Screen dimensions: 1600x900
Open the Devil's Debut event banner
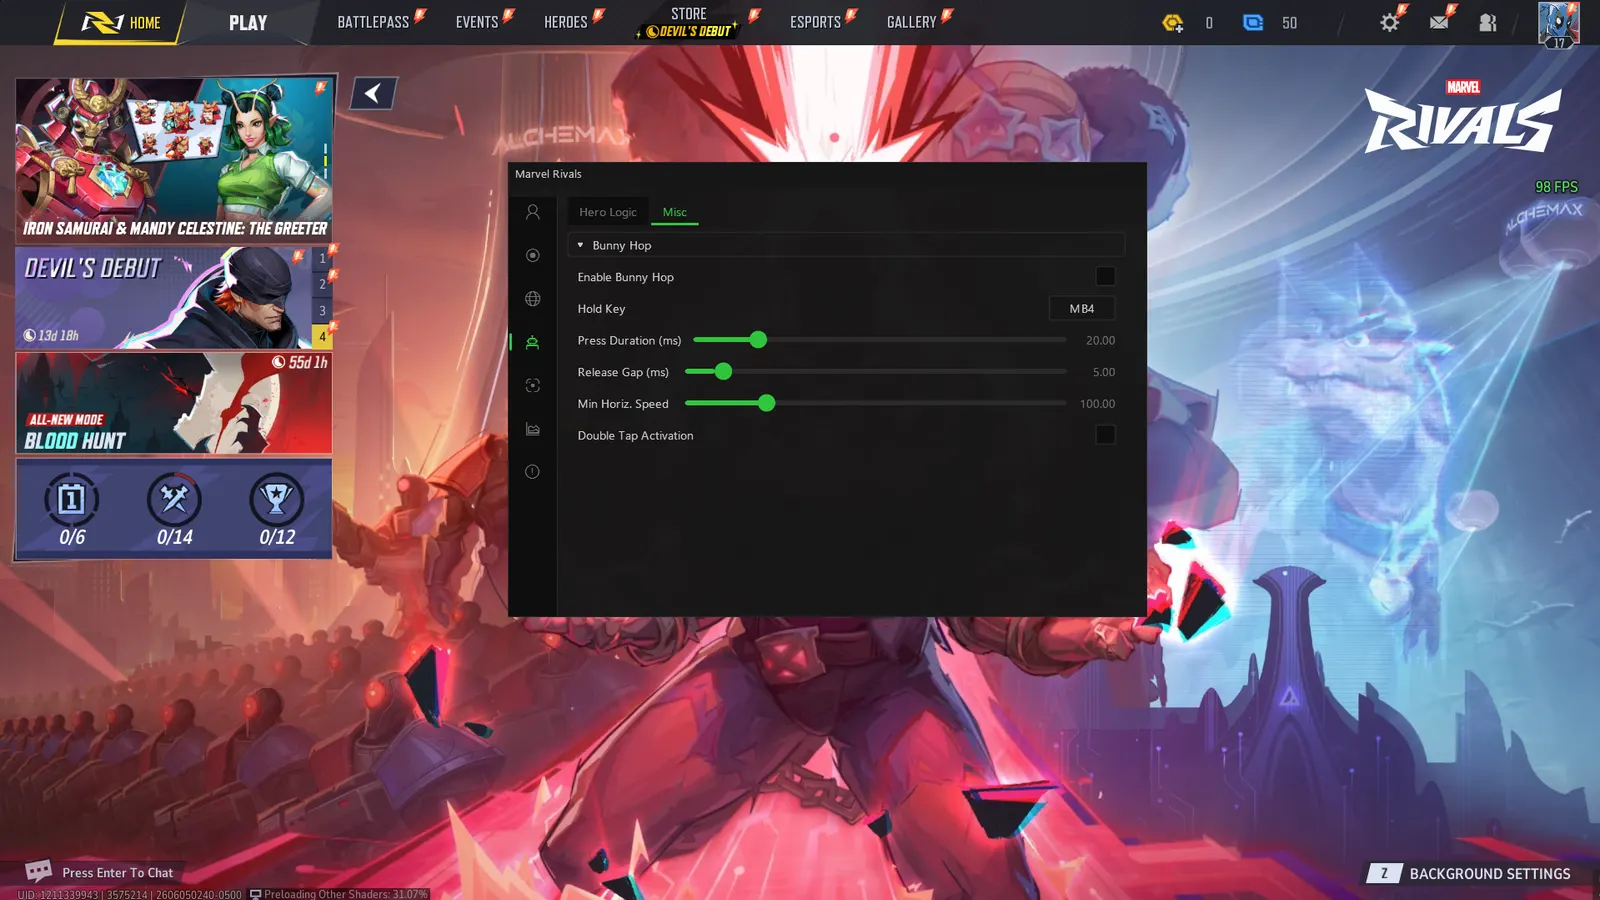coord(164,298)
